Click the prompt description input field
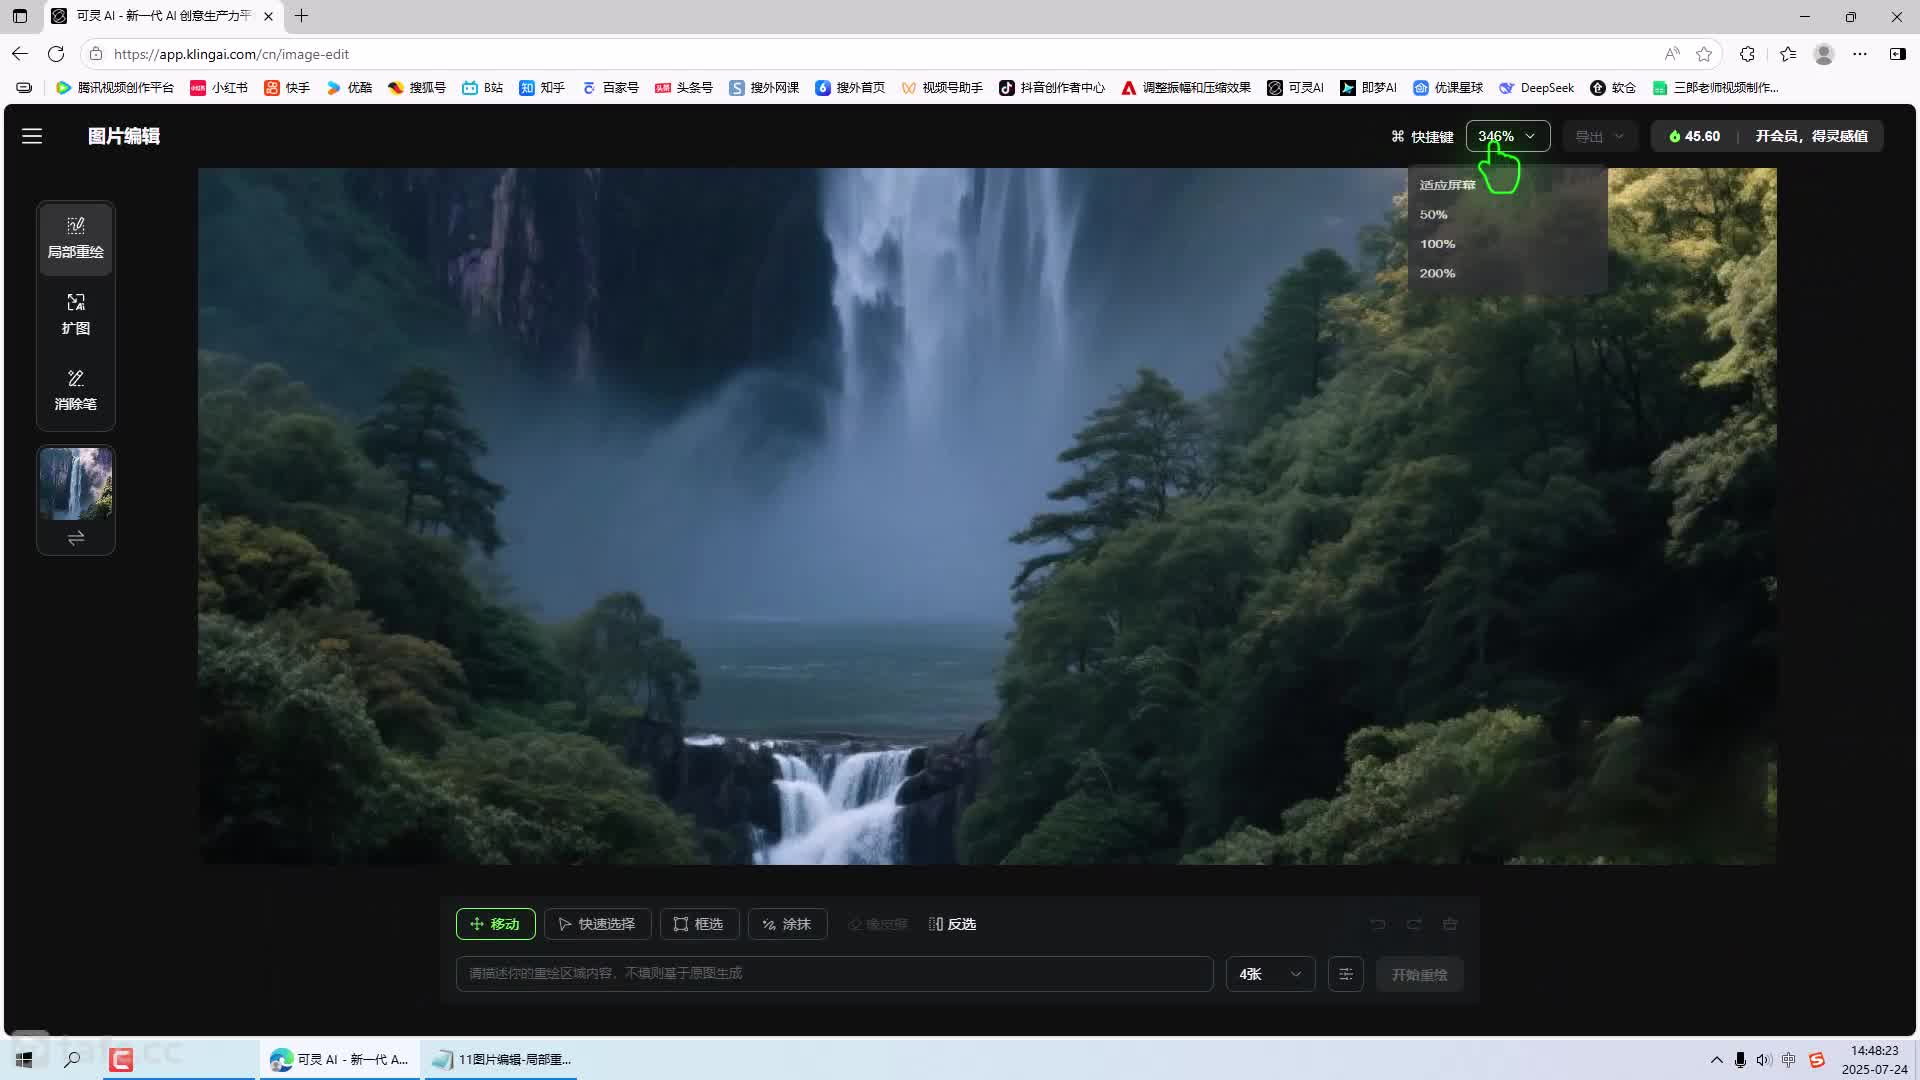Image resolution: width=1920 pixels, height=1080 pixels. [834, 974]
